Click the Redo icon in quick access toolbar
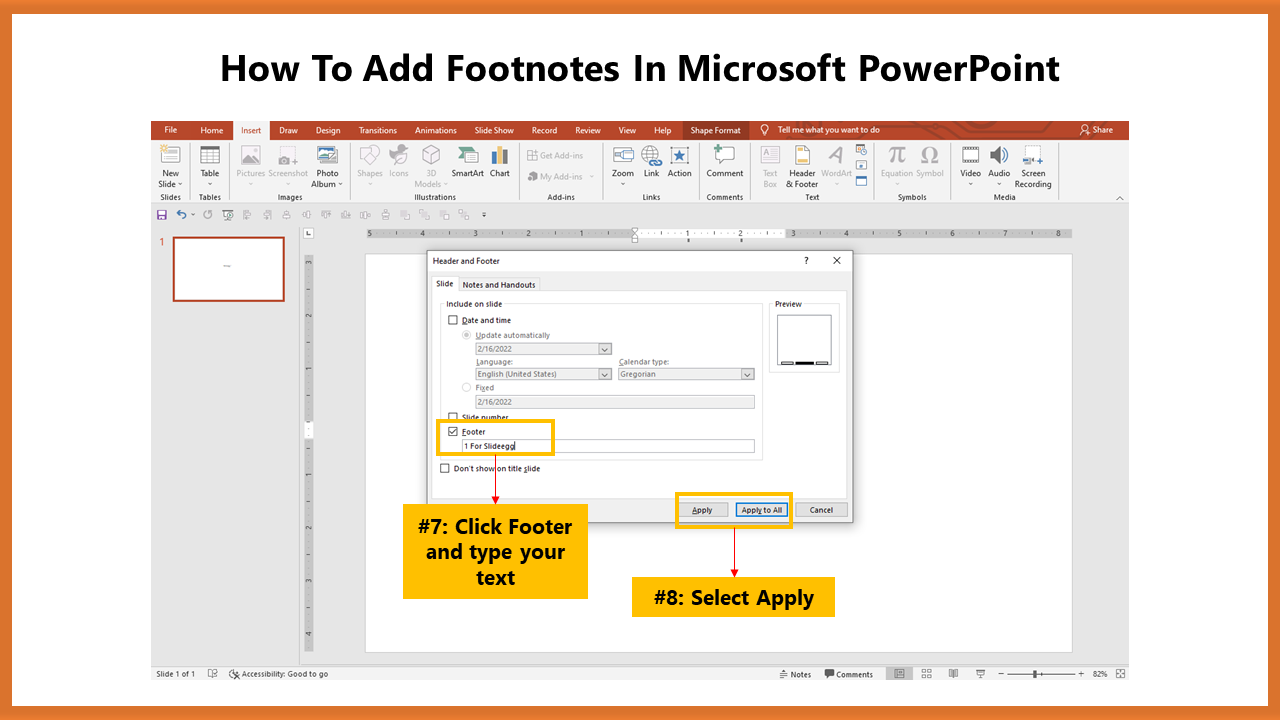Screen dimensions: 1280x720 click(x=208, y=214)
